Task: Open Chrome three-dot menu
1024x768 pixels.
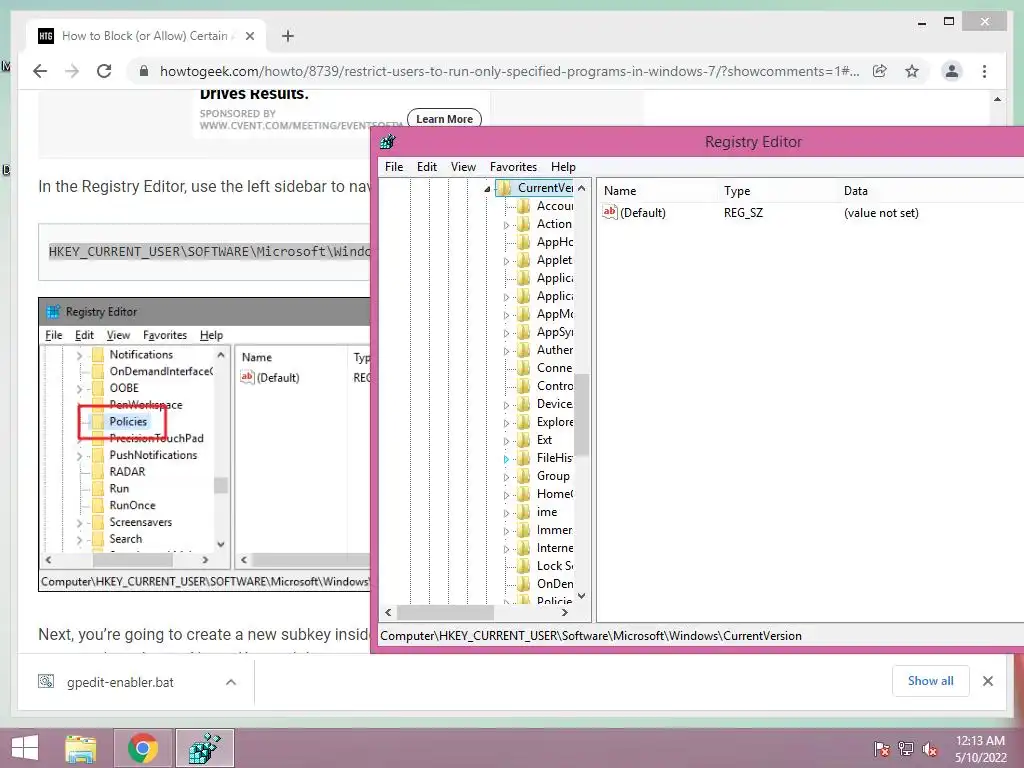Action: (x=984, y=71)
